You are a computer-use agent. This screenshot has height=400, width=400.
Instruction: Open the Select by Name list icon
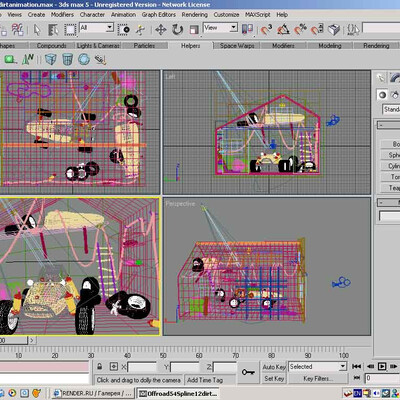(x=53, y=30)
